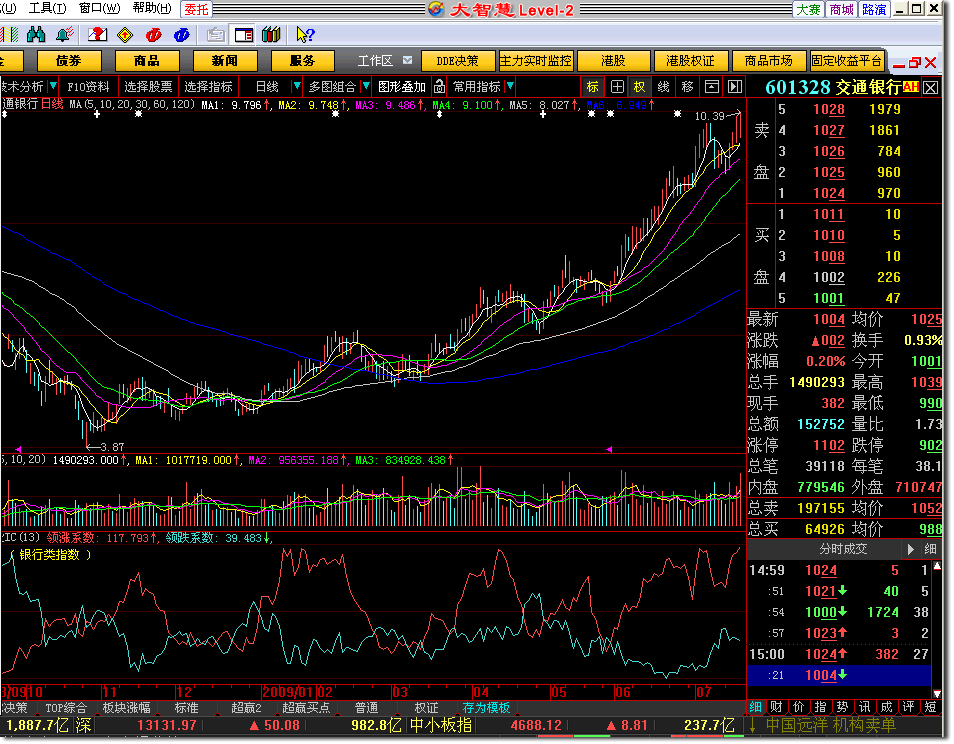
Task: Select the 超赢买点 bottom tab
Action: tap(306, 708)
